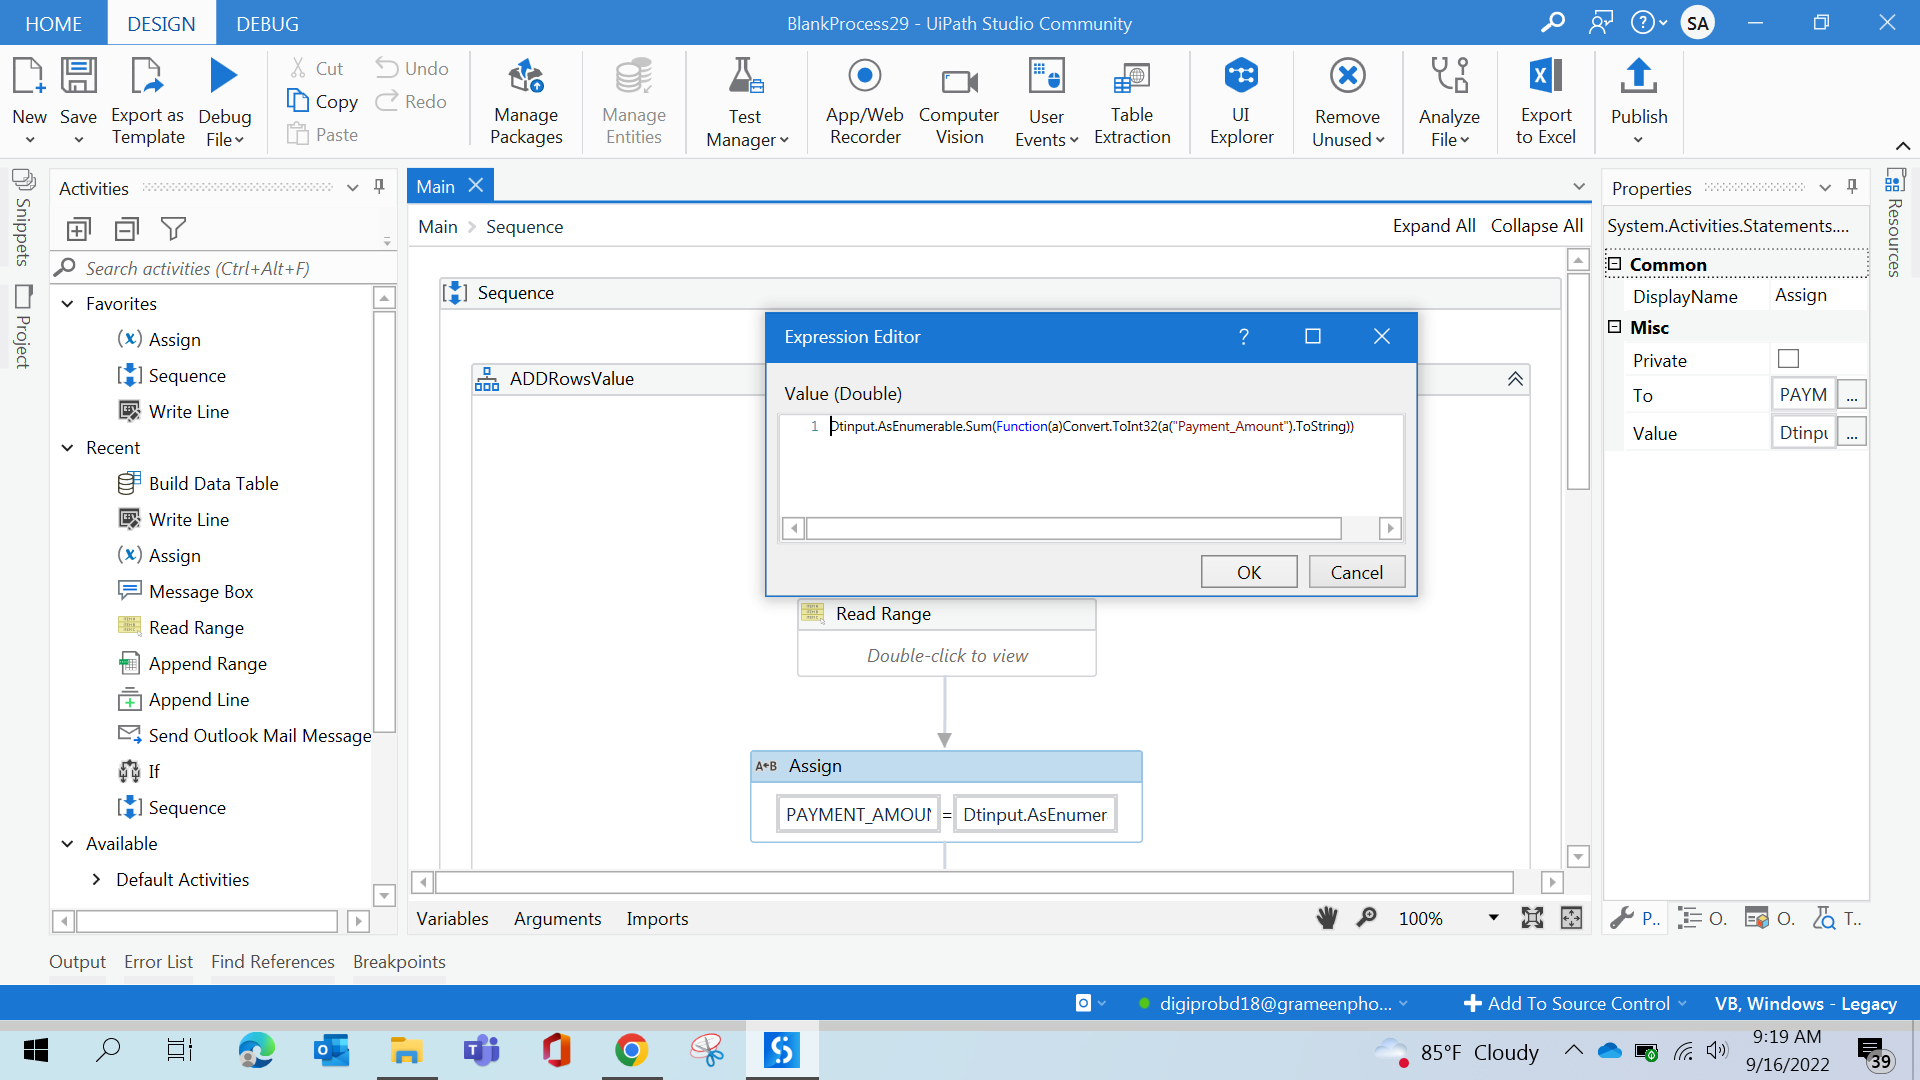This screenshot has width=1920, height=1080.
Task: Expand Default Activities tree node
Action: pyautogui.click(x=96, y=880)
